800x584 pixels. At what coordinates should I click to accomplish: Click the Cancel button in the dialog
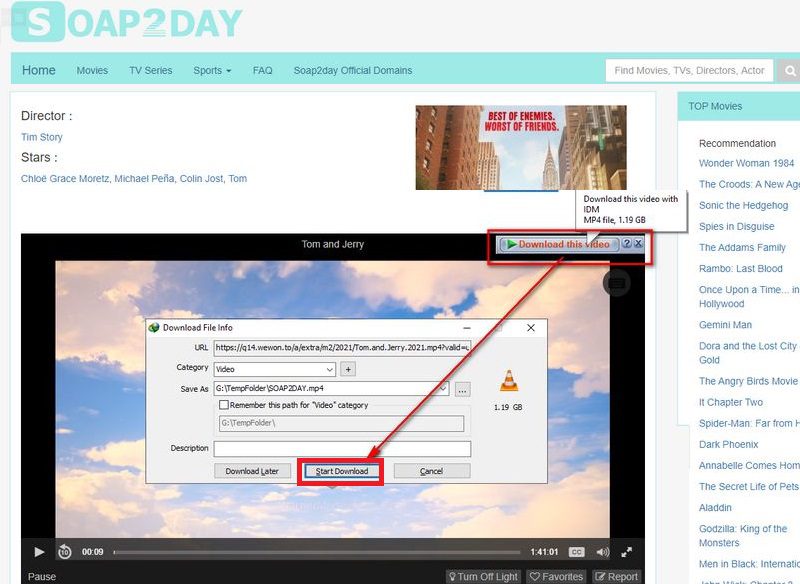[x=432, y=471]
